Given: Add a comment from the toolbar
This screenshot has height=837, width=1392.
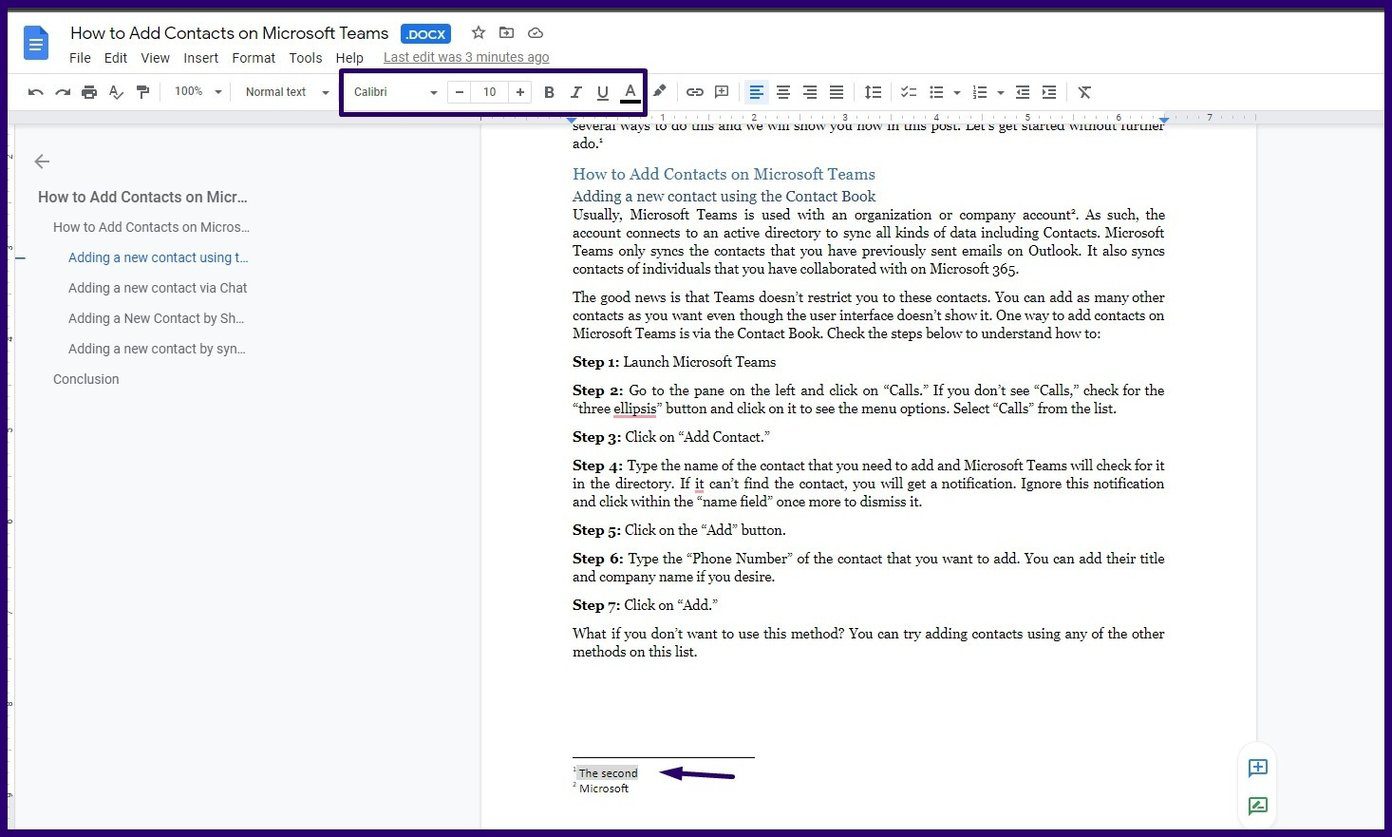Looking at the screenshot, I should [721, 92].
